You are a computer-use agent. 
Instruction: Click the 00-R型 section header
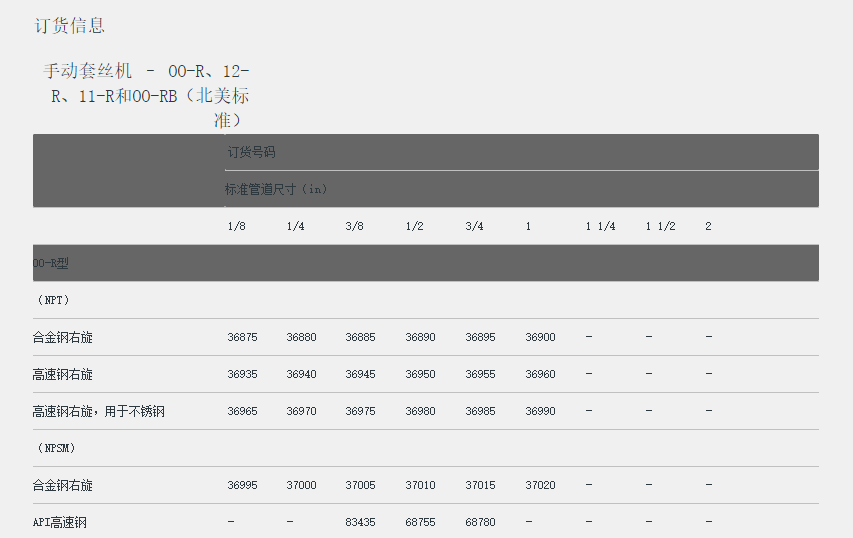coord(51,264)
